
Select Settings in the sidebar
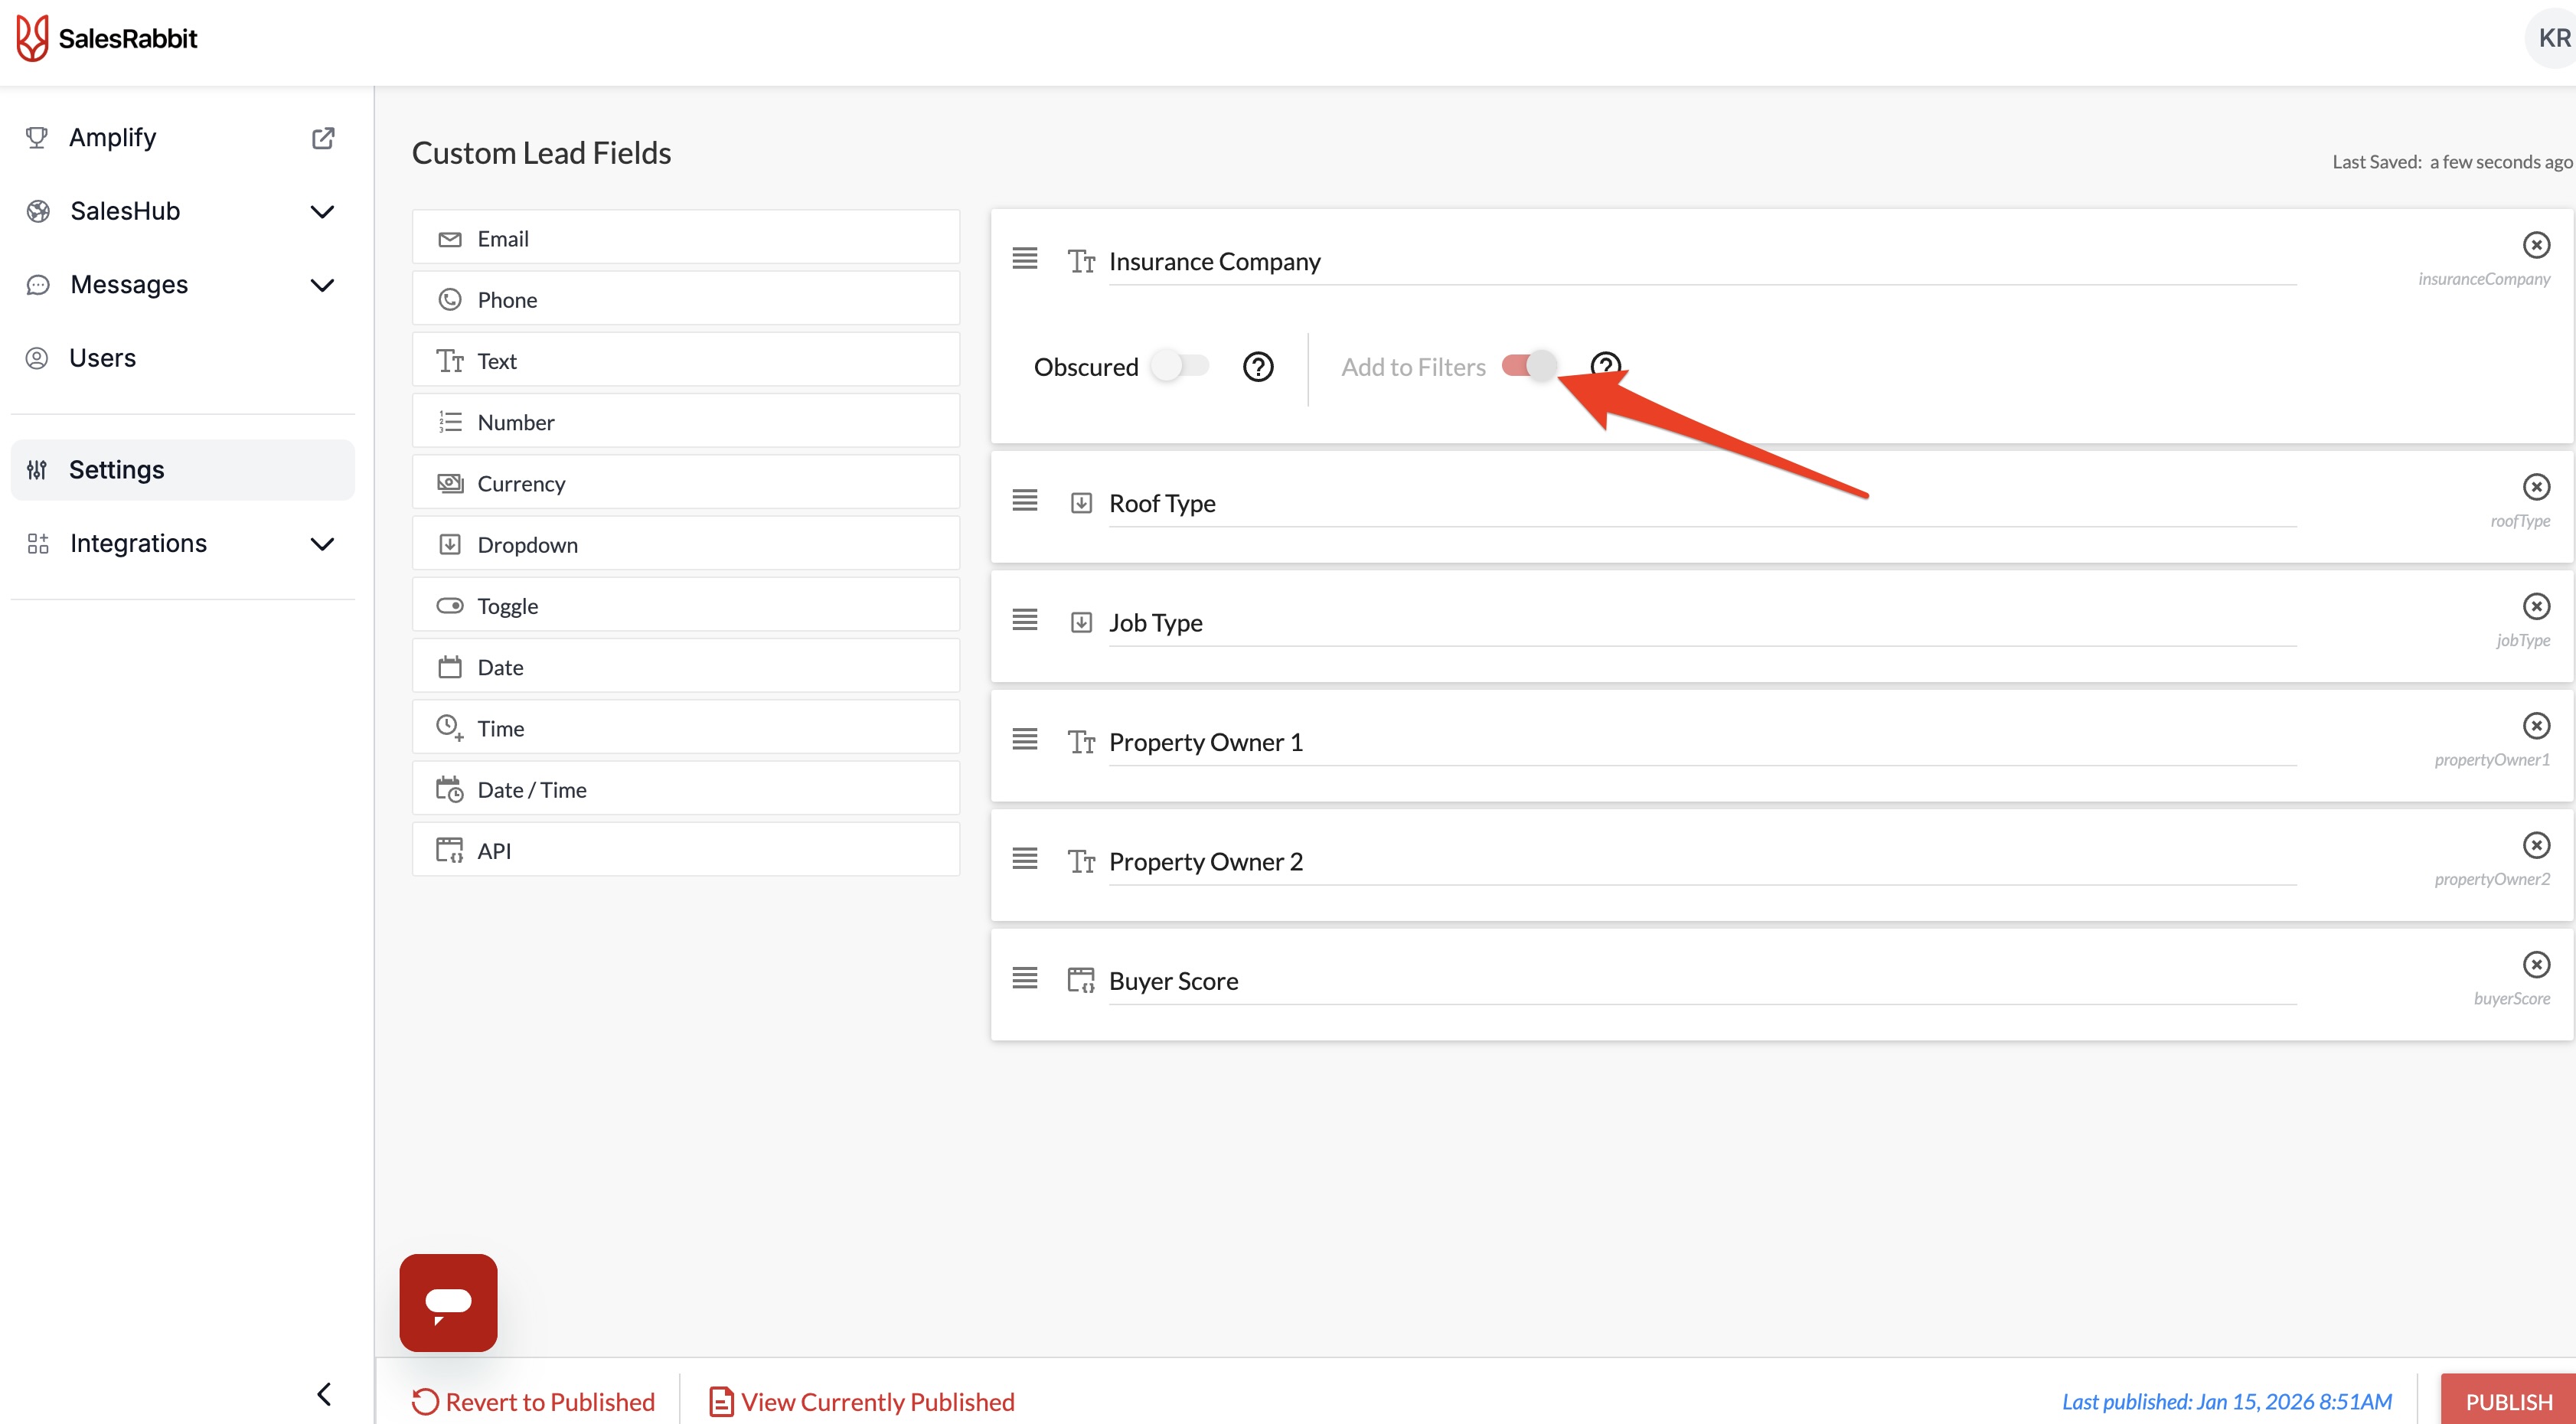116,470
